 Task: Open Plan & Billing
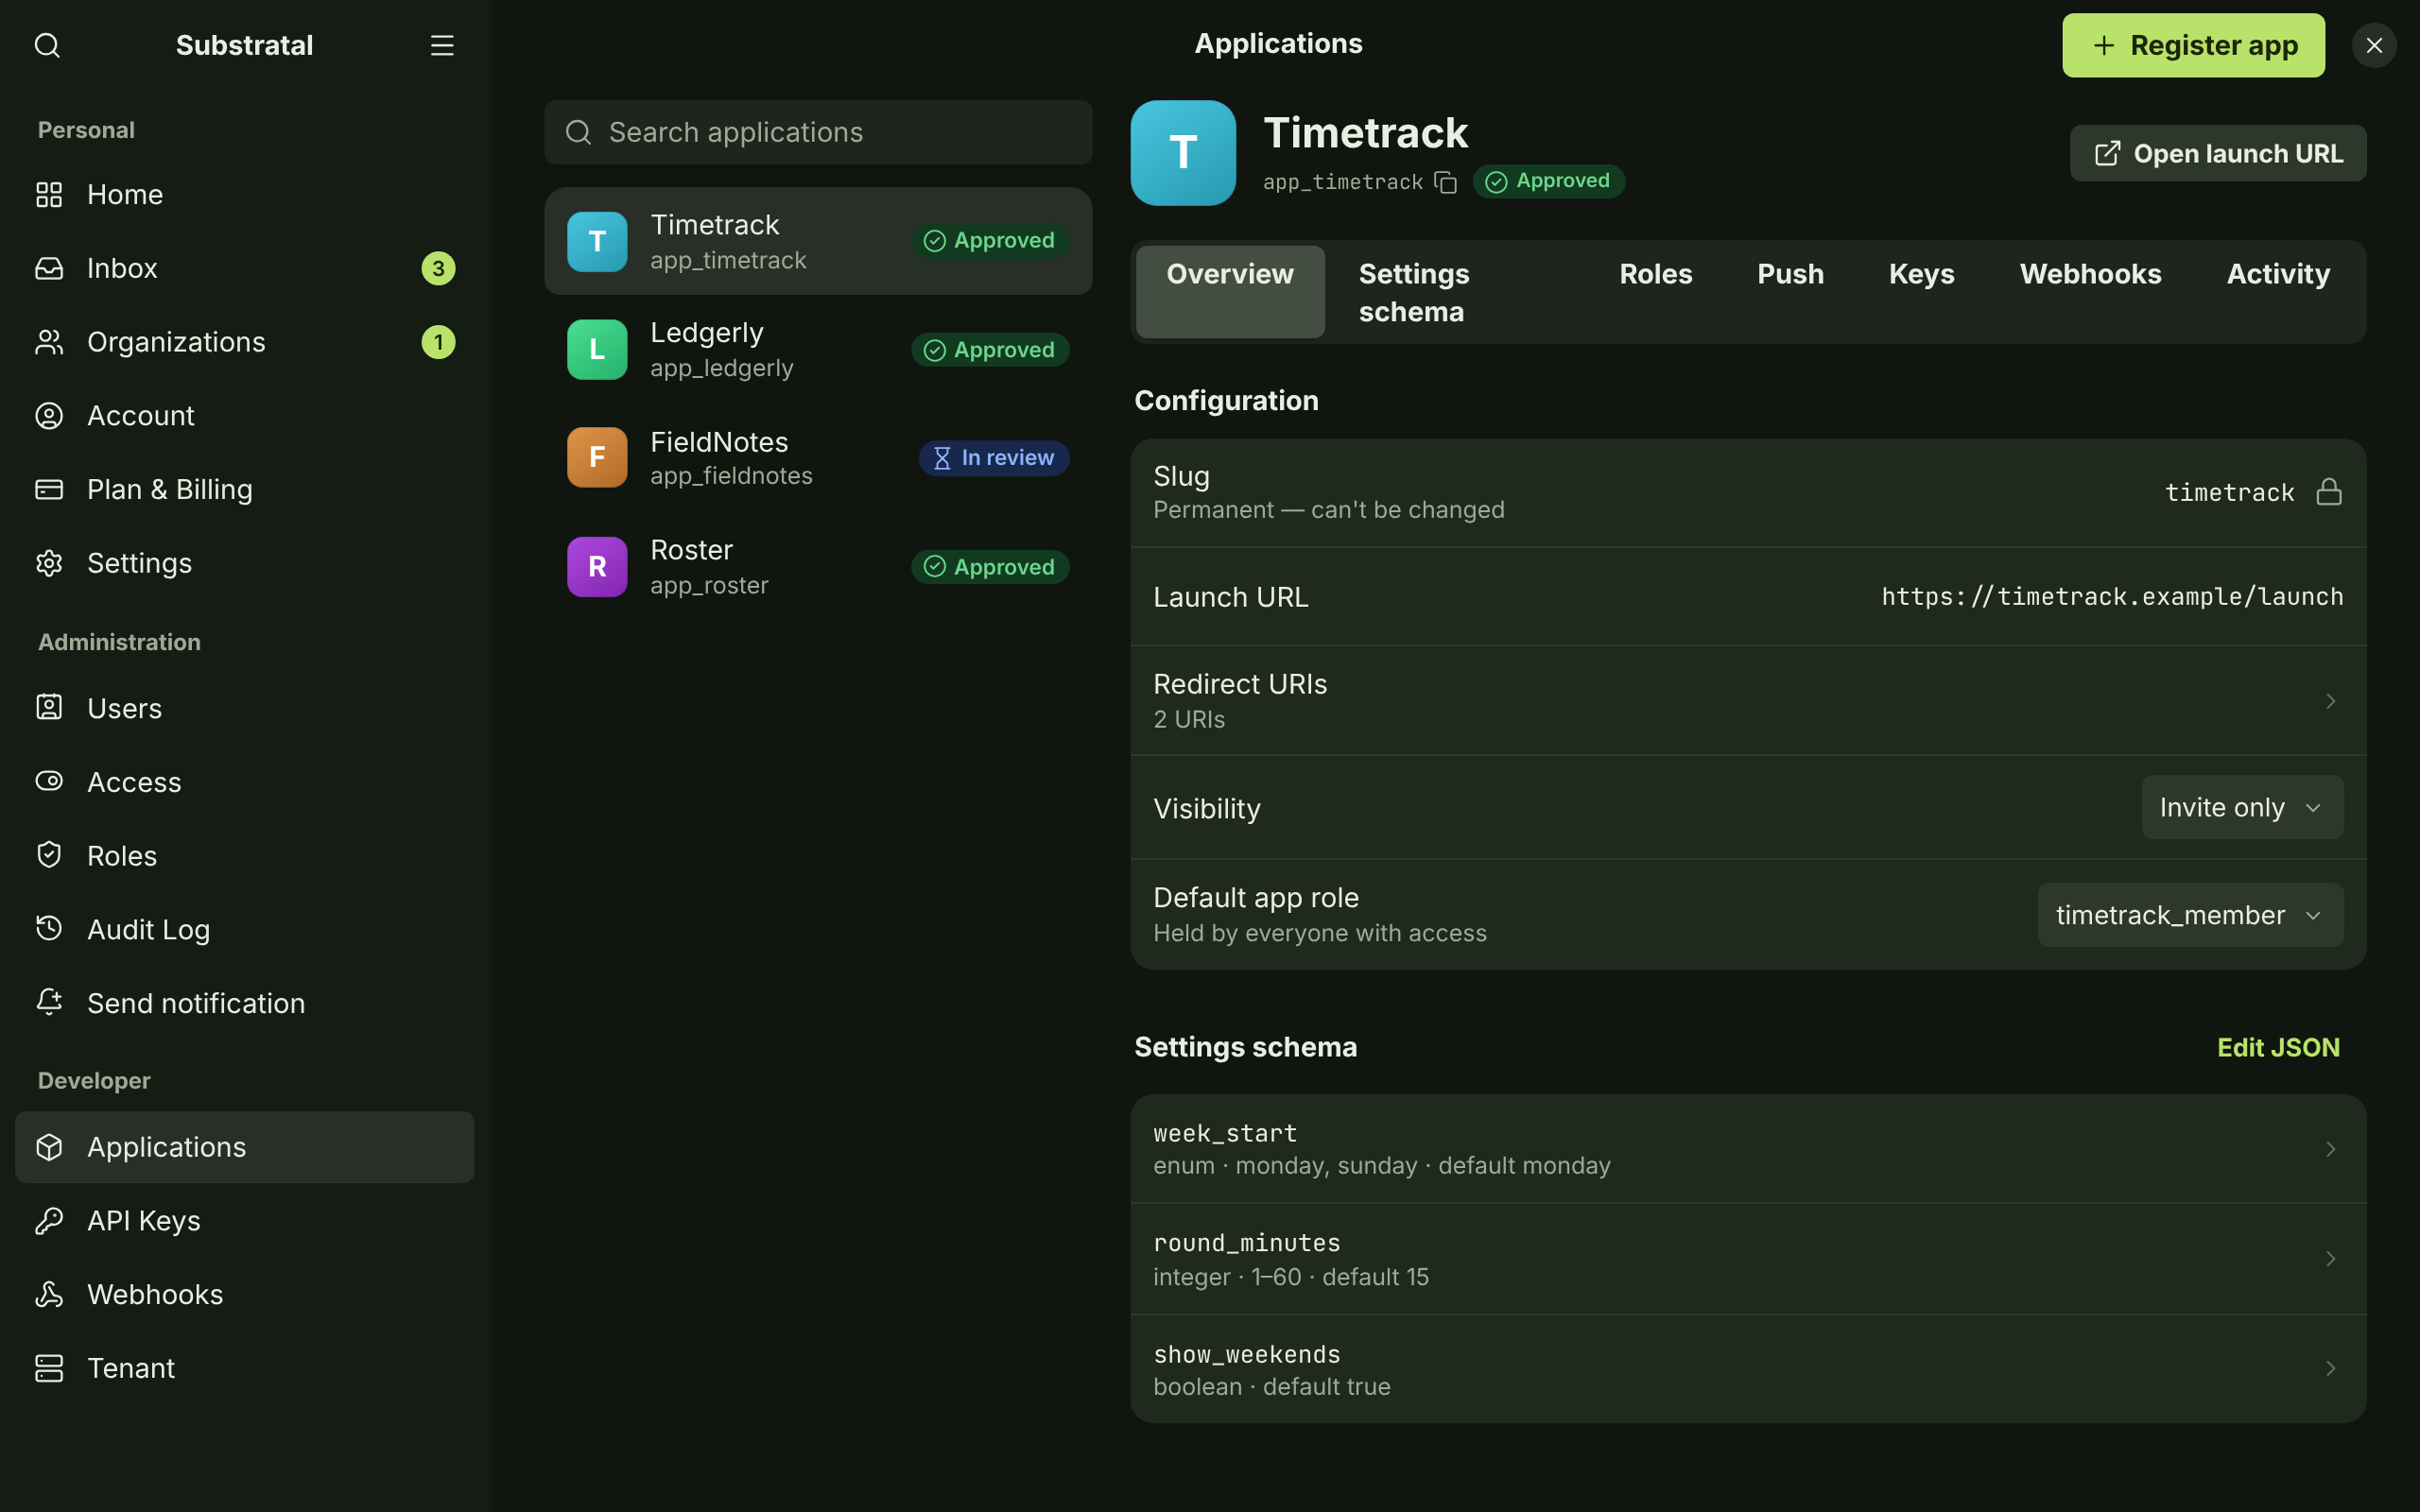tap(245, 489)
